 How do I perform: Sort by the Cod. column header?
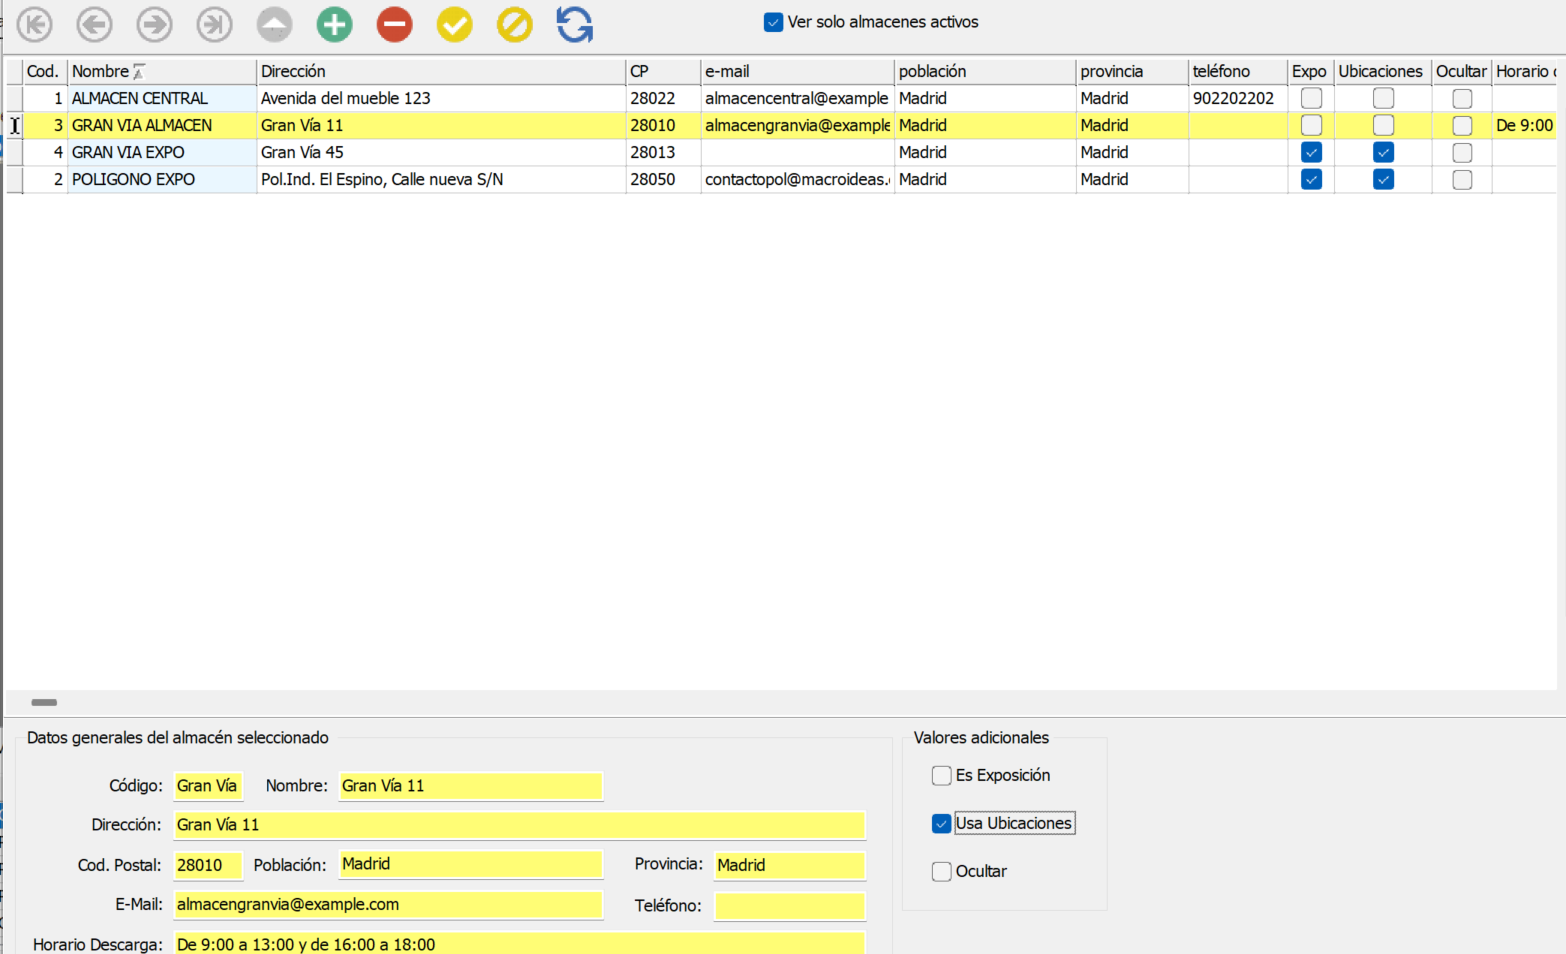pos(45,71)
